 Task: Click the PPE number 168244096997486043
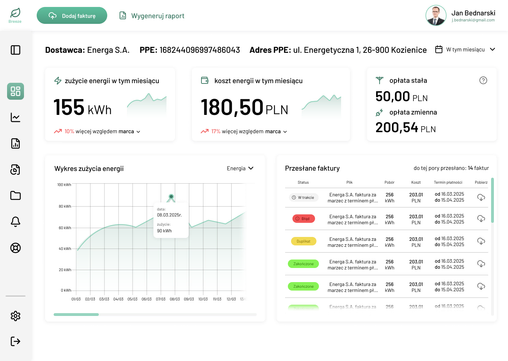coord(200,50)
